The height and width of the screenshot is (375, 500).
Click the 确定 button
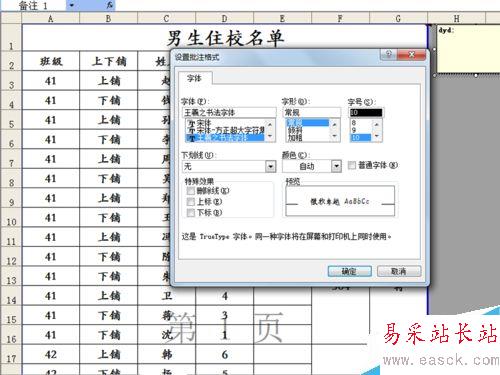[350, 271]
